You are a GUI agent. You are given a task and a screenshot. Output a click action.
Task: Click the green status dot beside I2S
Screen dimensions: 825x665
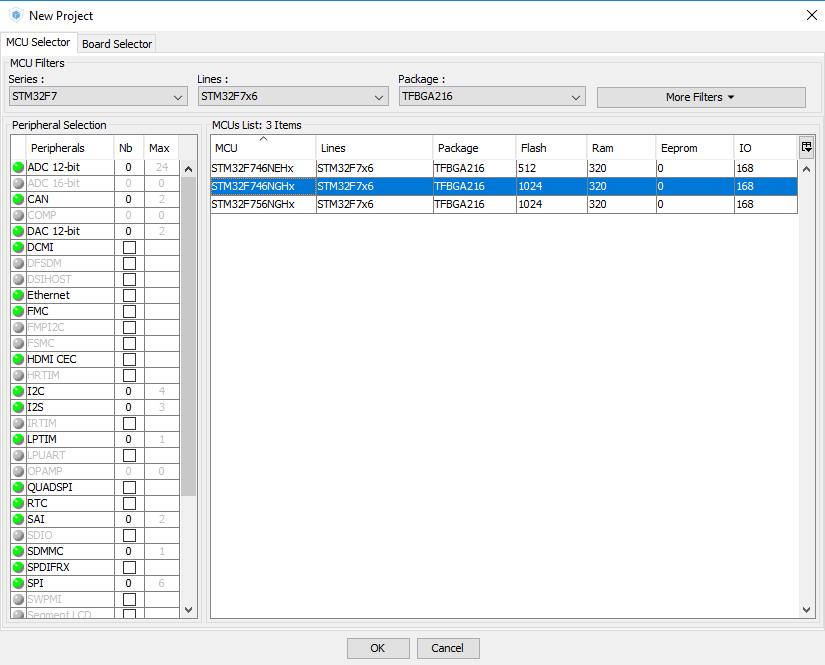18,407
